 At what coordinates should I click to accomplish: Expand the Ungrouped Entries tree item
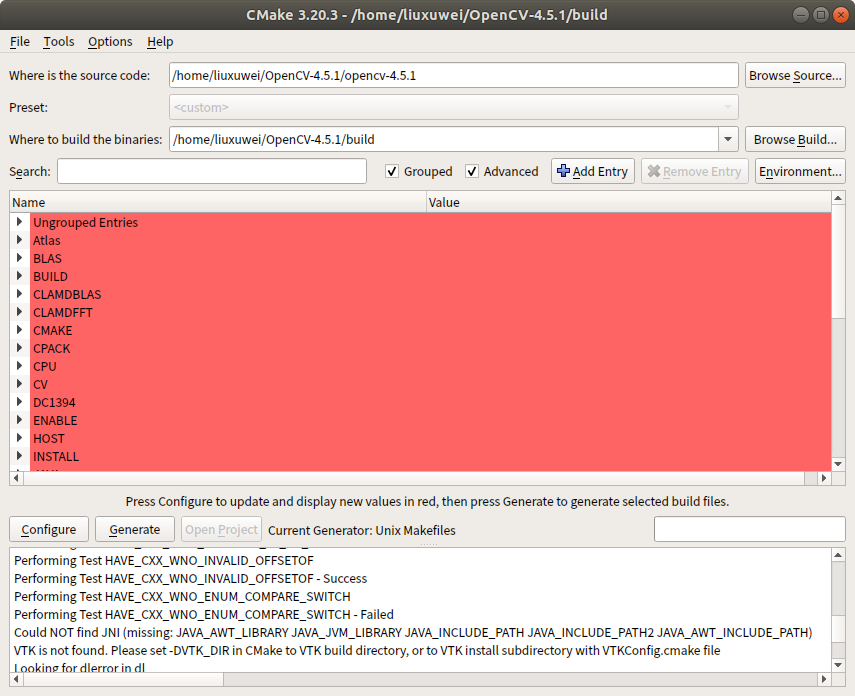(19, 222)
